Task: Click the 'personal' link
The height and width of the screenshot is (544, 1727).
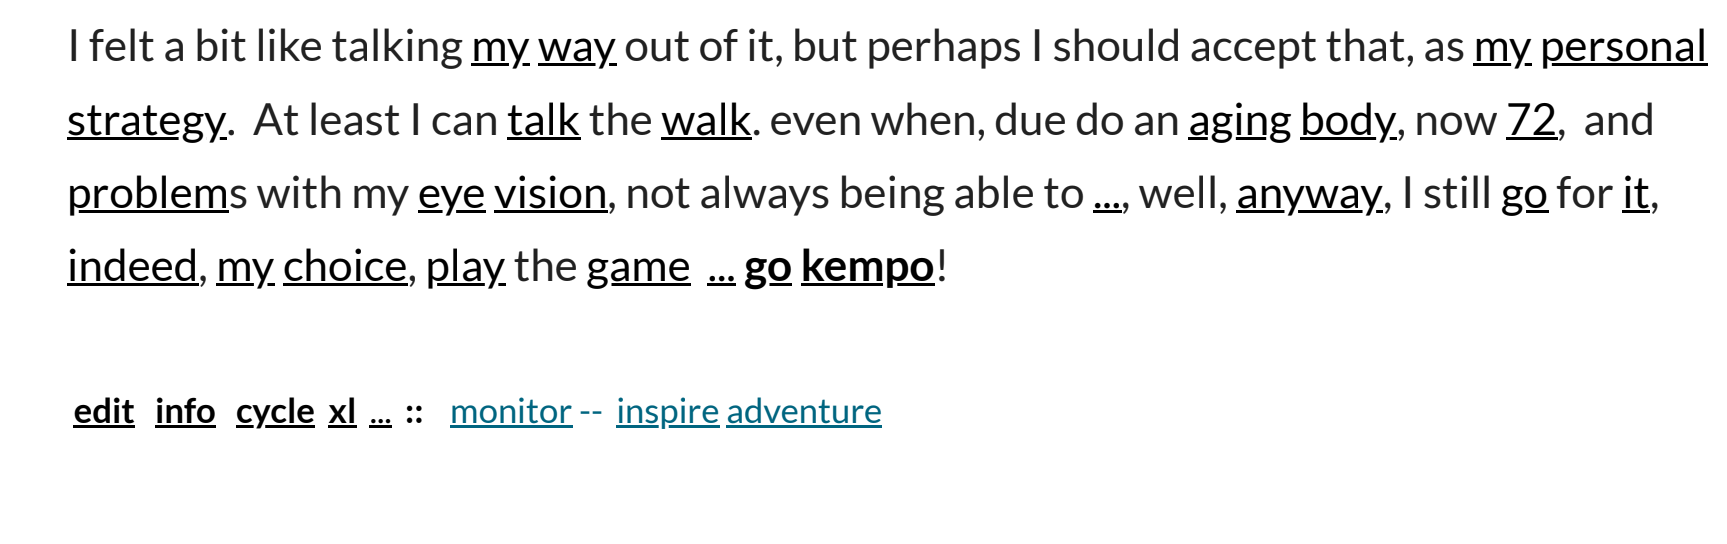Action: [x=1623, y=48]
